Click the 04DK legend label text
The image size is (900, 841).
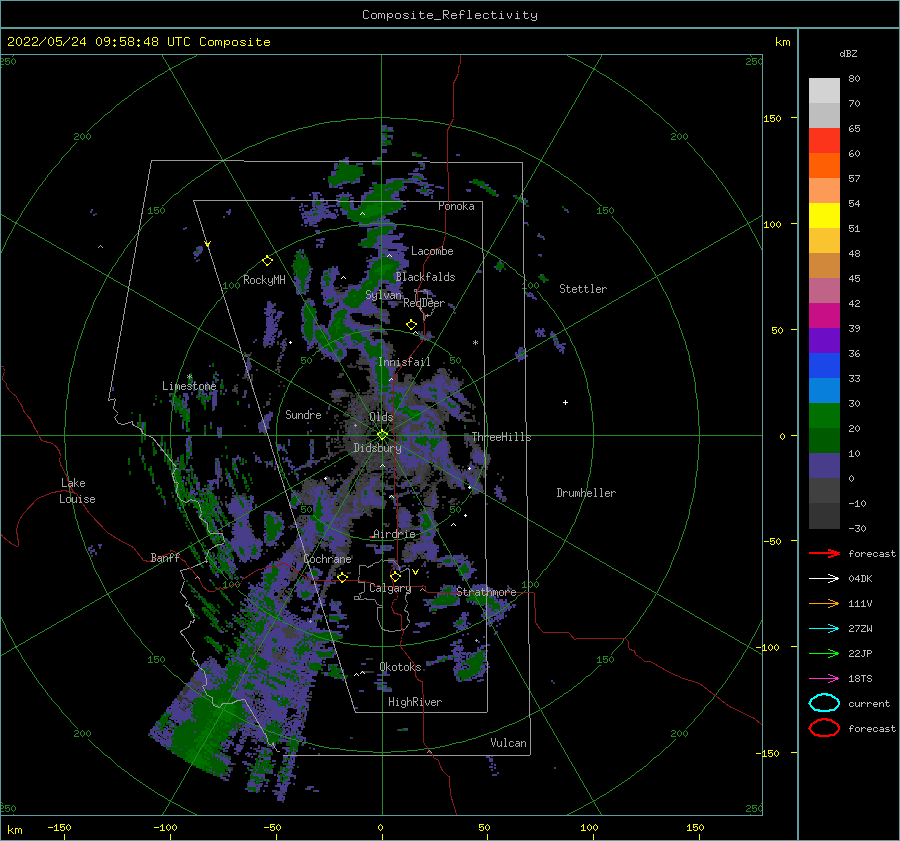(860, 579)
